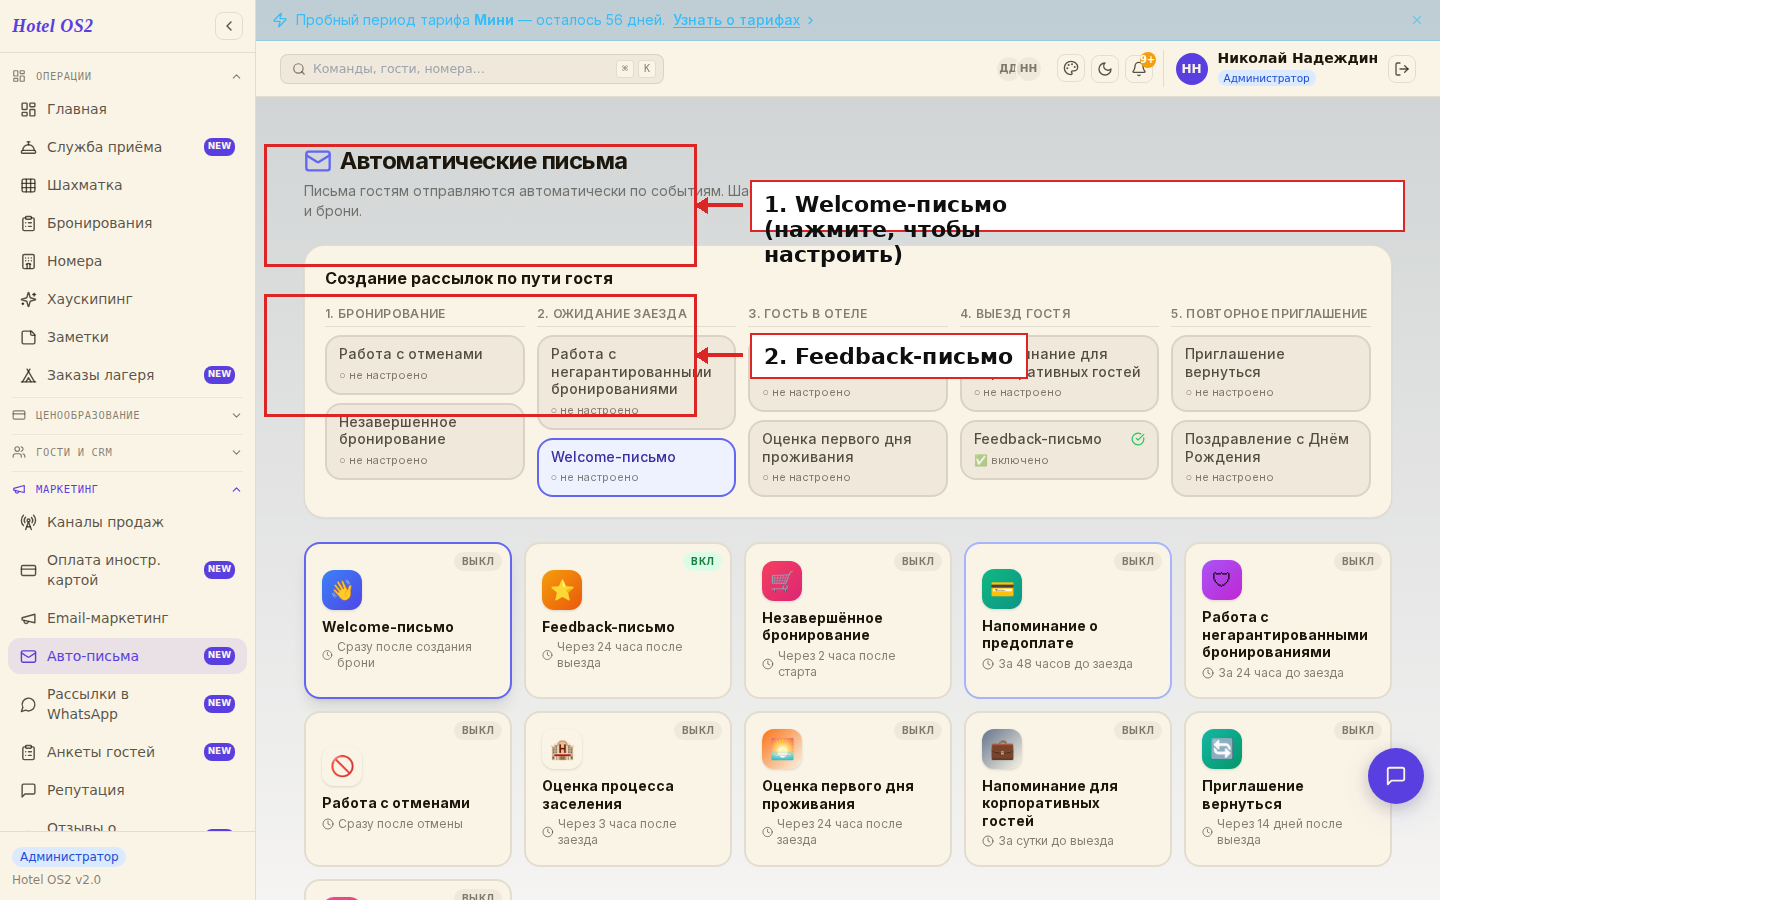Open Заметки in the sidebar

(127, 337)
